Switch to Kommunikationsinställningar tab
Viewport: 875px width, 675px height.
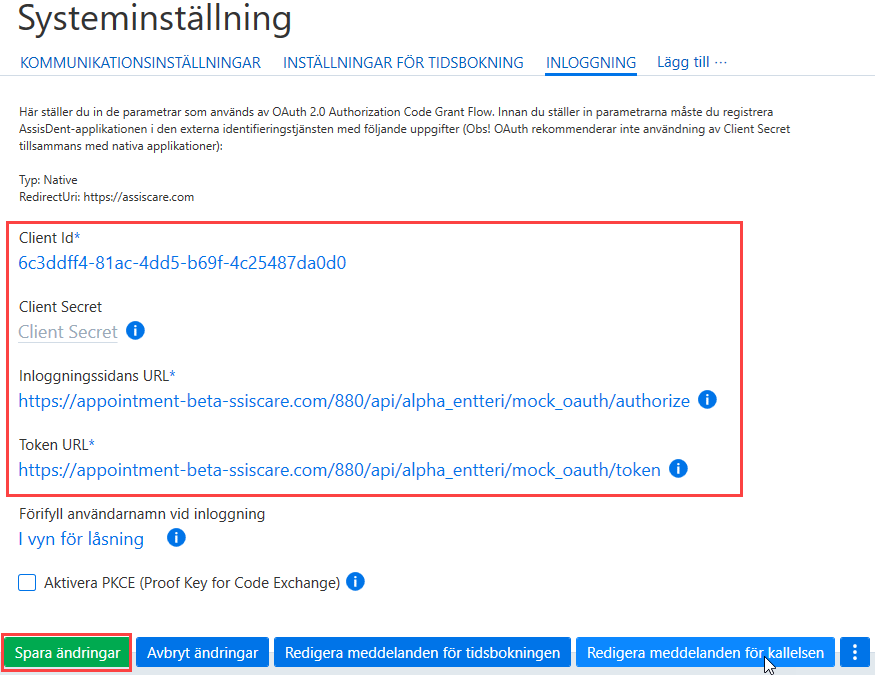pos(141,62)
